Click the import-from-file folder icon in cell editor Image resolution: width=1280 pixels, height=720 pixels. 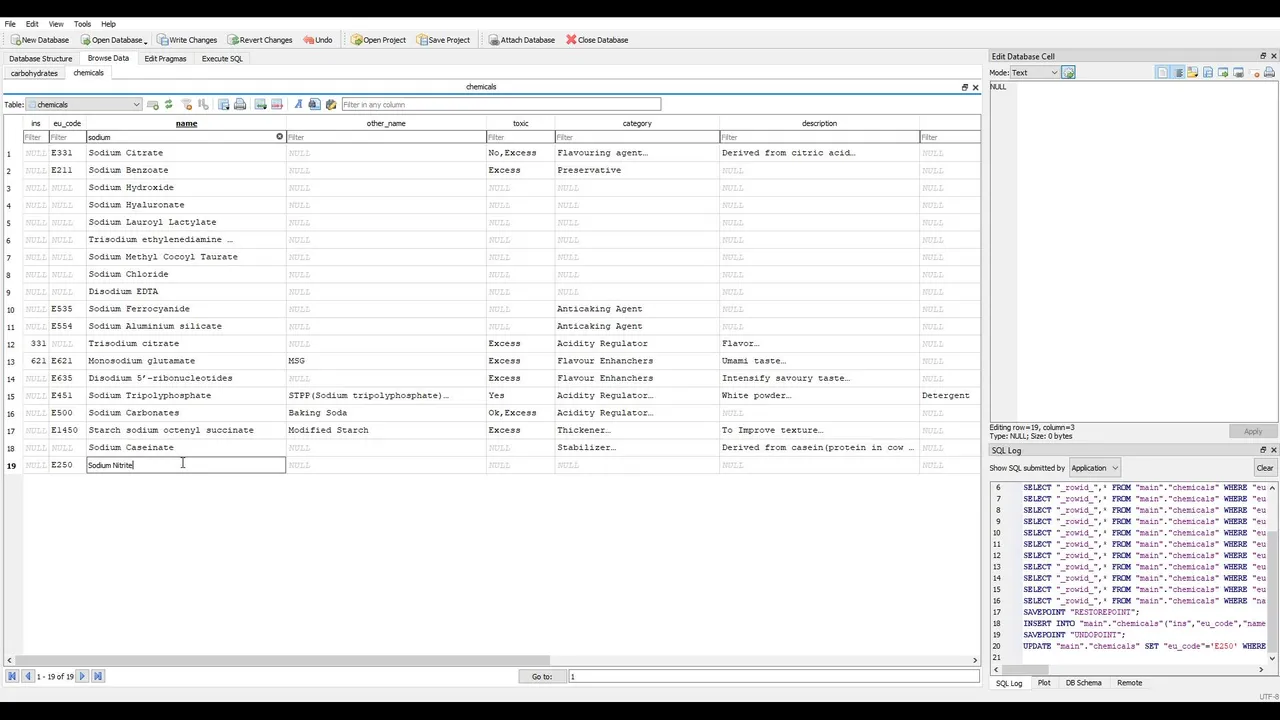click(x=1192, y=72)
